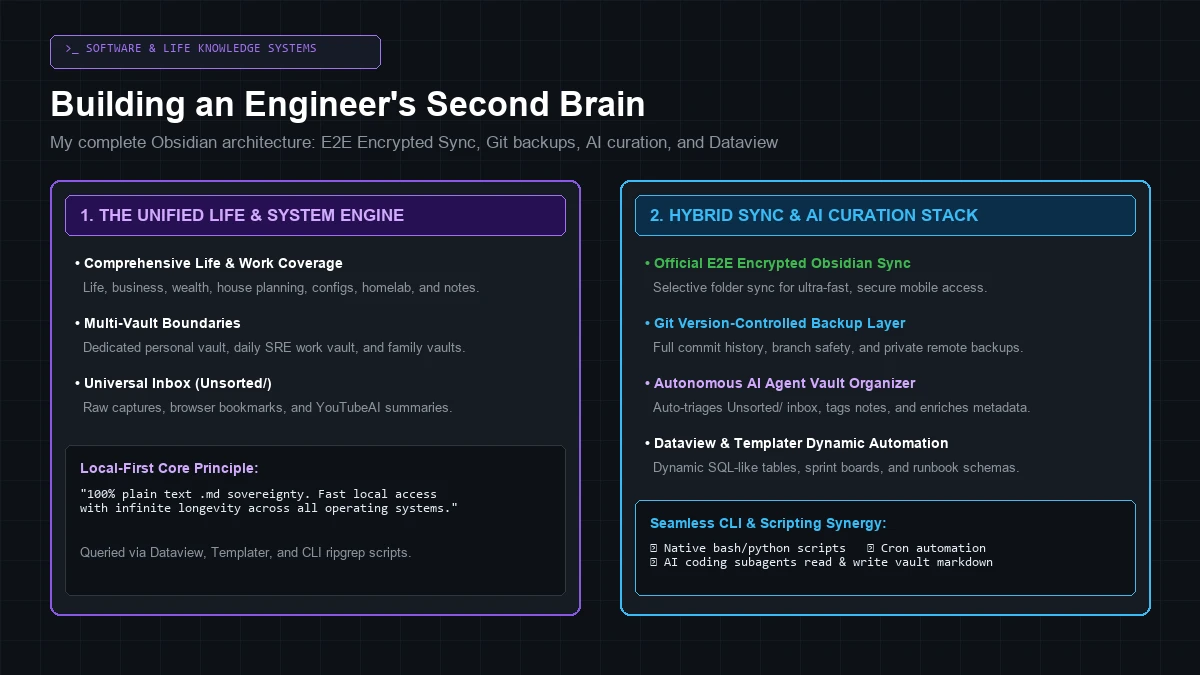The image size is (1200, 675).
Task: Click 'AI coding subagents read & write vault markdown'
Action: [821, 562]
